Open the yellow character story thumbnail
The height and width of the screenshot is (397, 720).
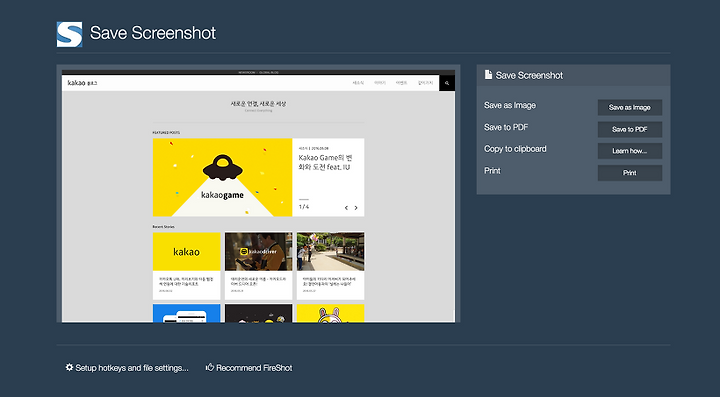pyautogui.click(x=331, y=313)
